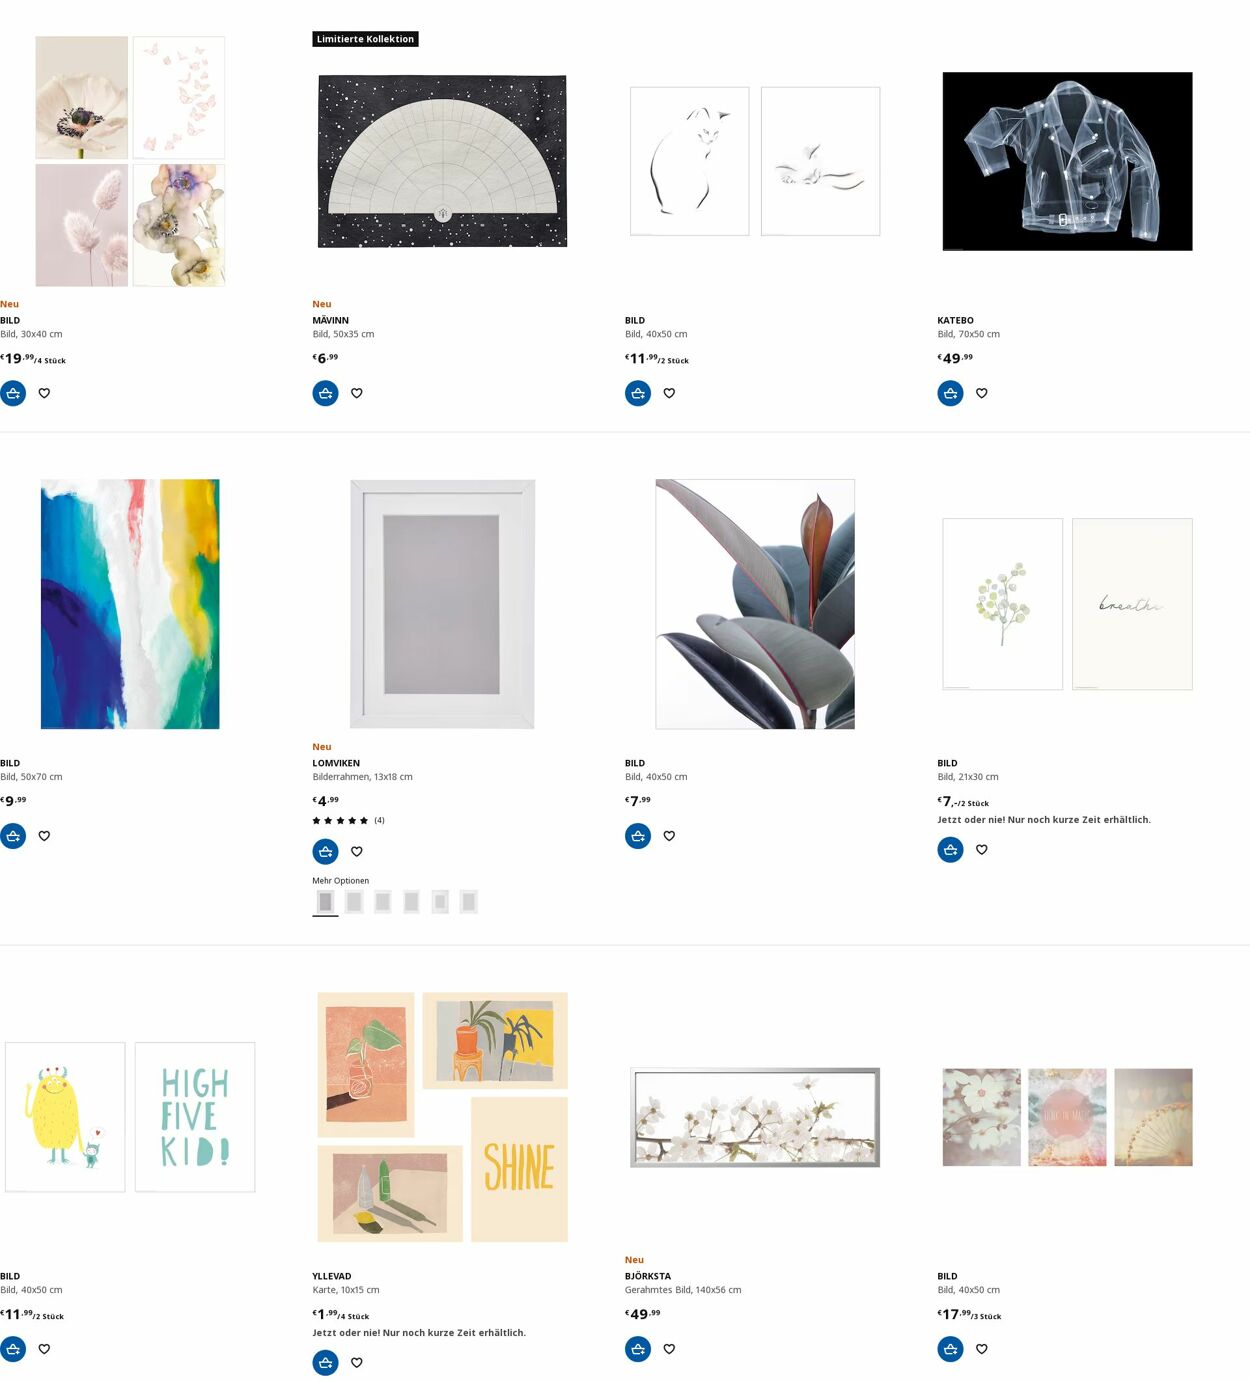Open the floral four-piece picture set image
The width and height of the screenshot is (1250, 1381).
pyautogui.click(x=130, y=161)
